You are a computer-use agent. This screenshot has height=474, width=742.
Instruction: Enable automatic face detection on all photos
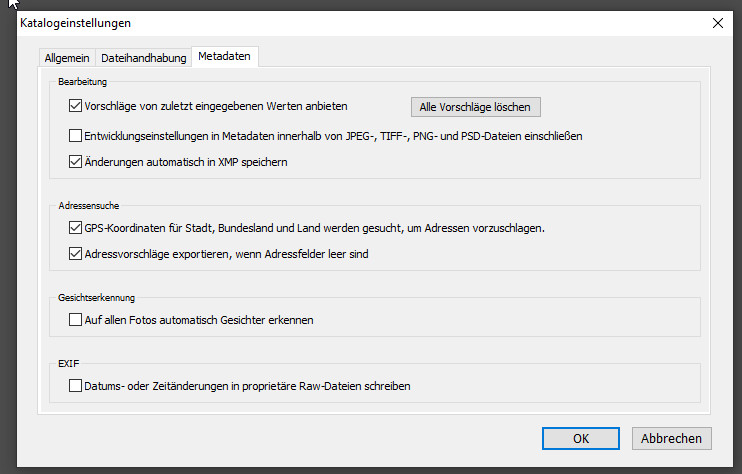coord(75,320)
